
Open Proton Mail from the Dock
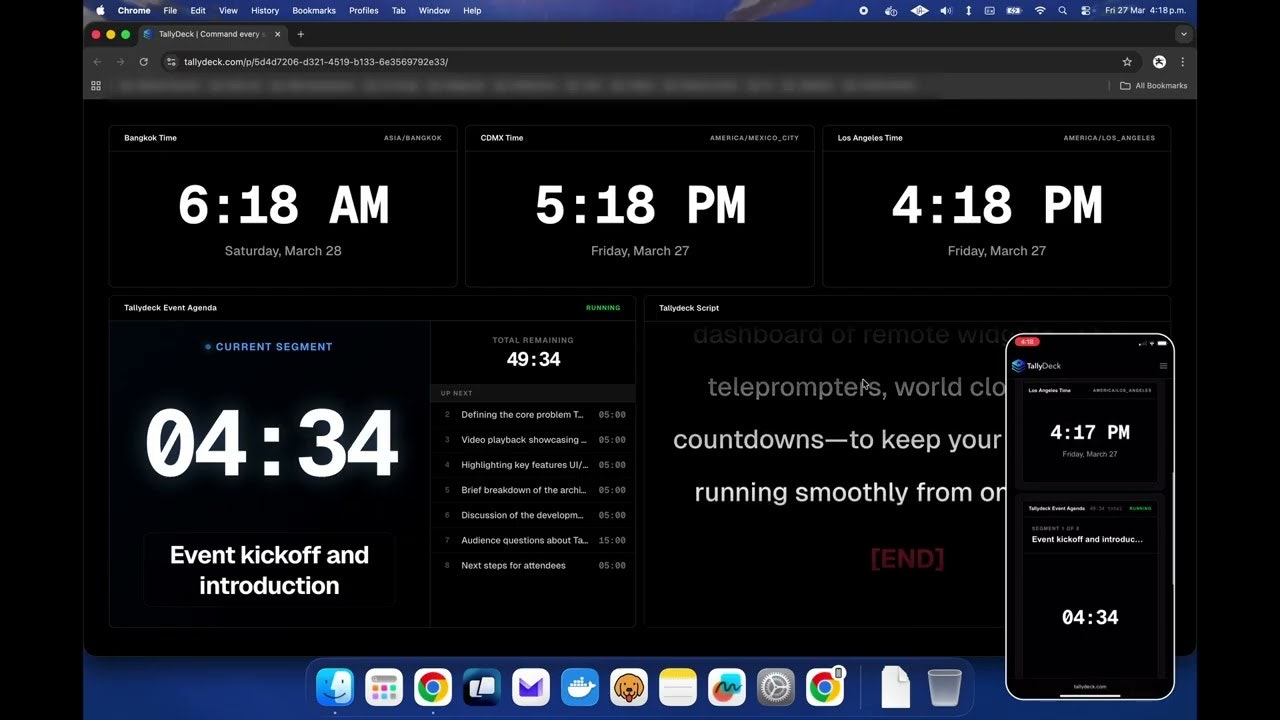click(531, 687)
